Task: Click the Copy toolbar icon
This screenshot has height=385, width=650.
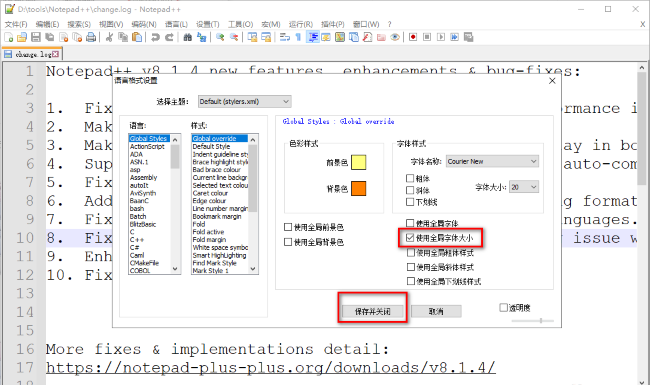Action: pyautogui.click(x=123, y=37)
